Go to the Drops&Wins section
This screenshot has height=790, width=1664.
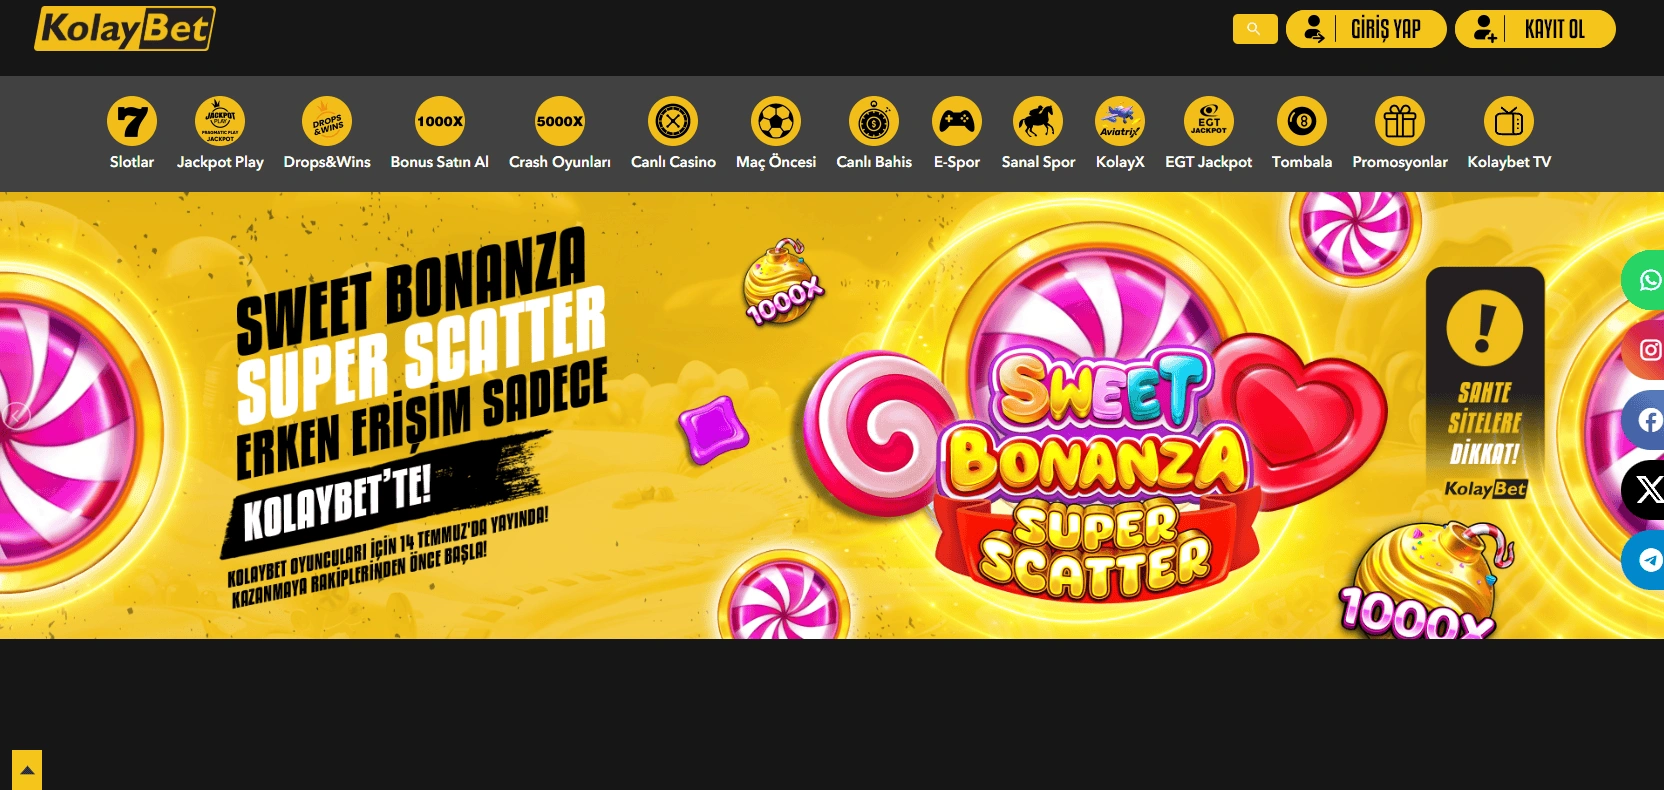pyautogui.click(x=327, y=121)
